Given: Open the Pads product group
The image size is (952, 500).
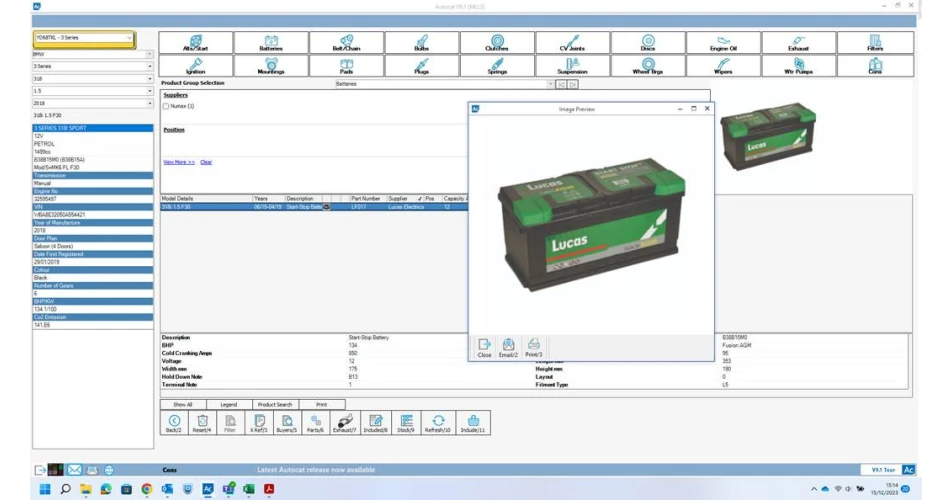Looking at the screenshot, I should 346,66.
